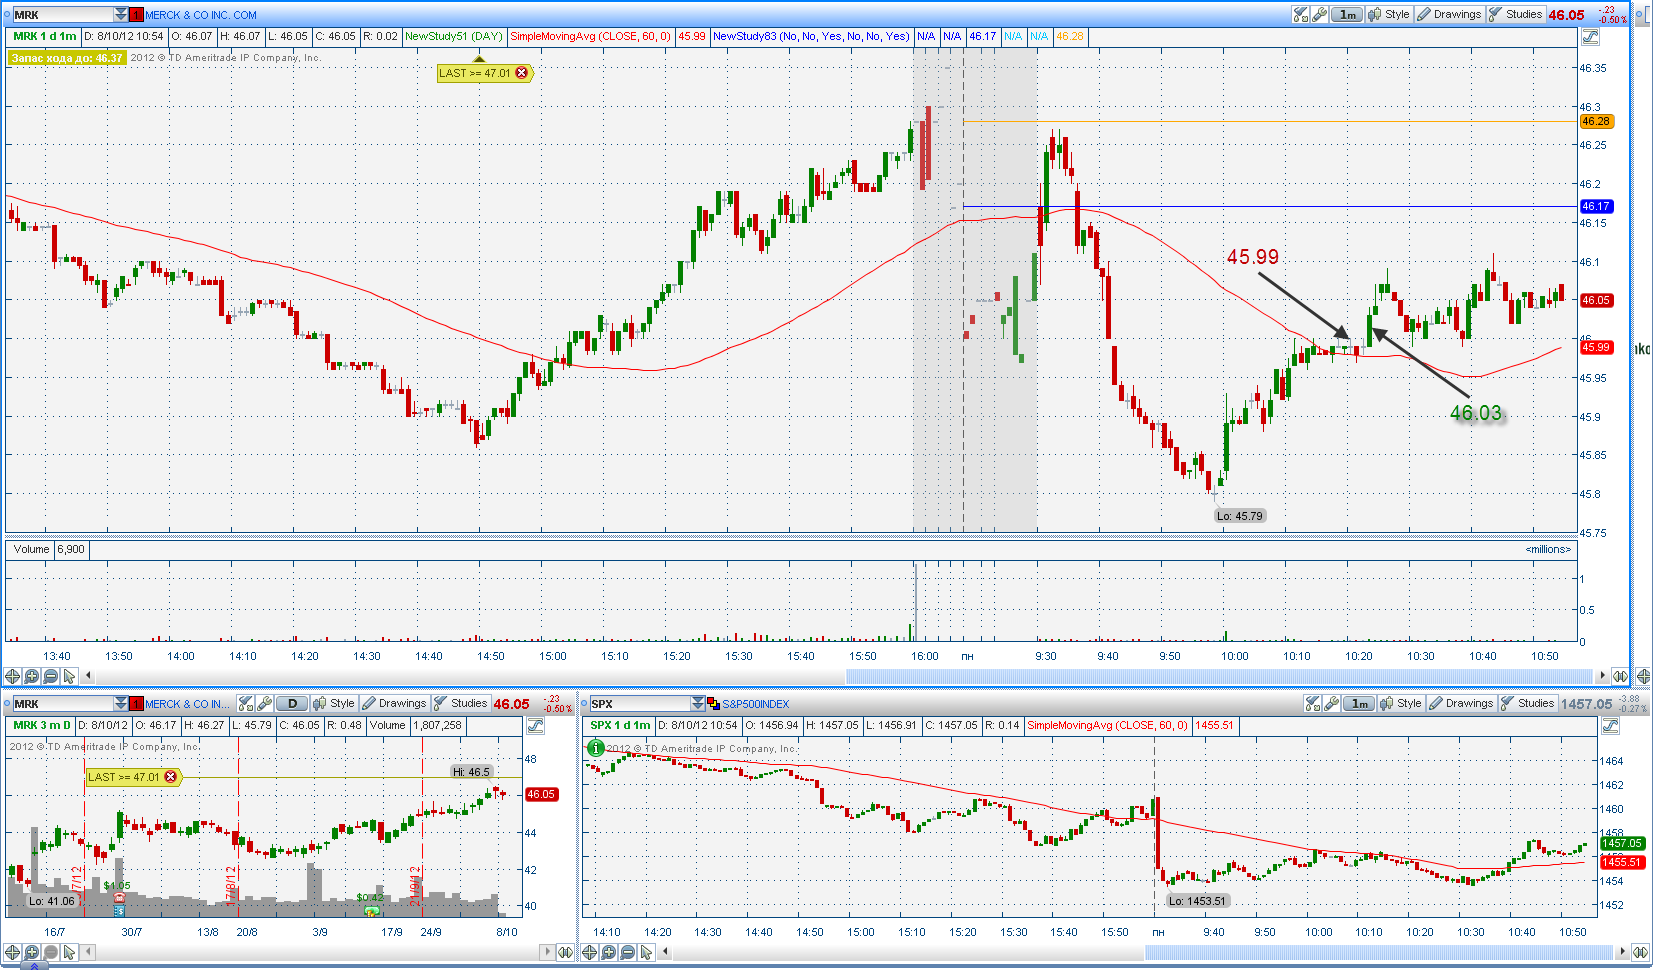Click red news alert icon beside MERCK

coord(137,15)
